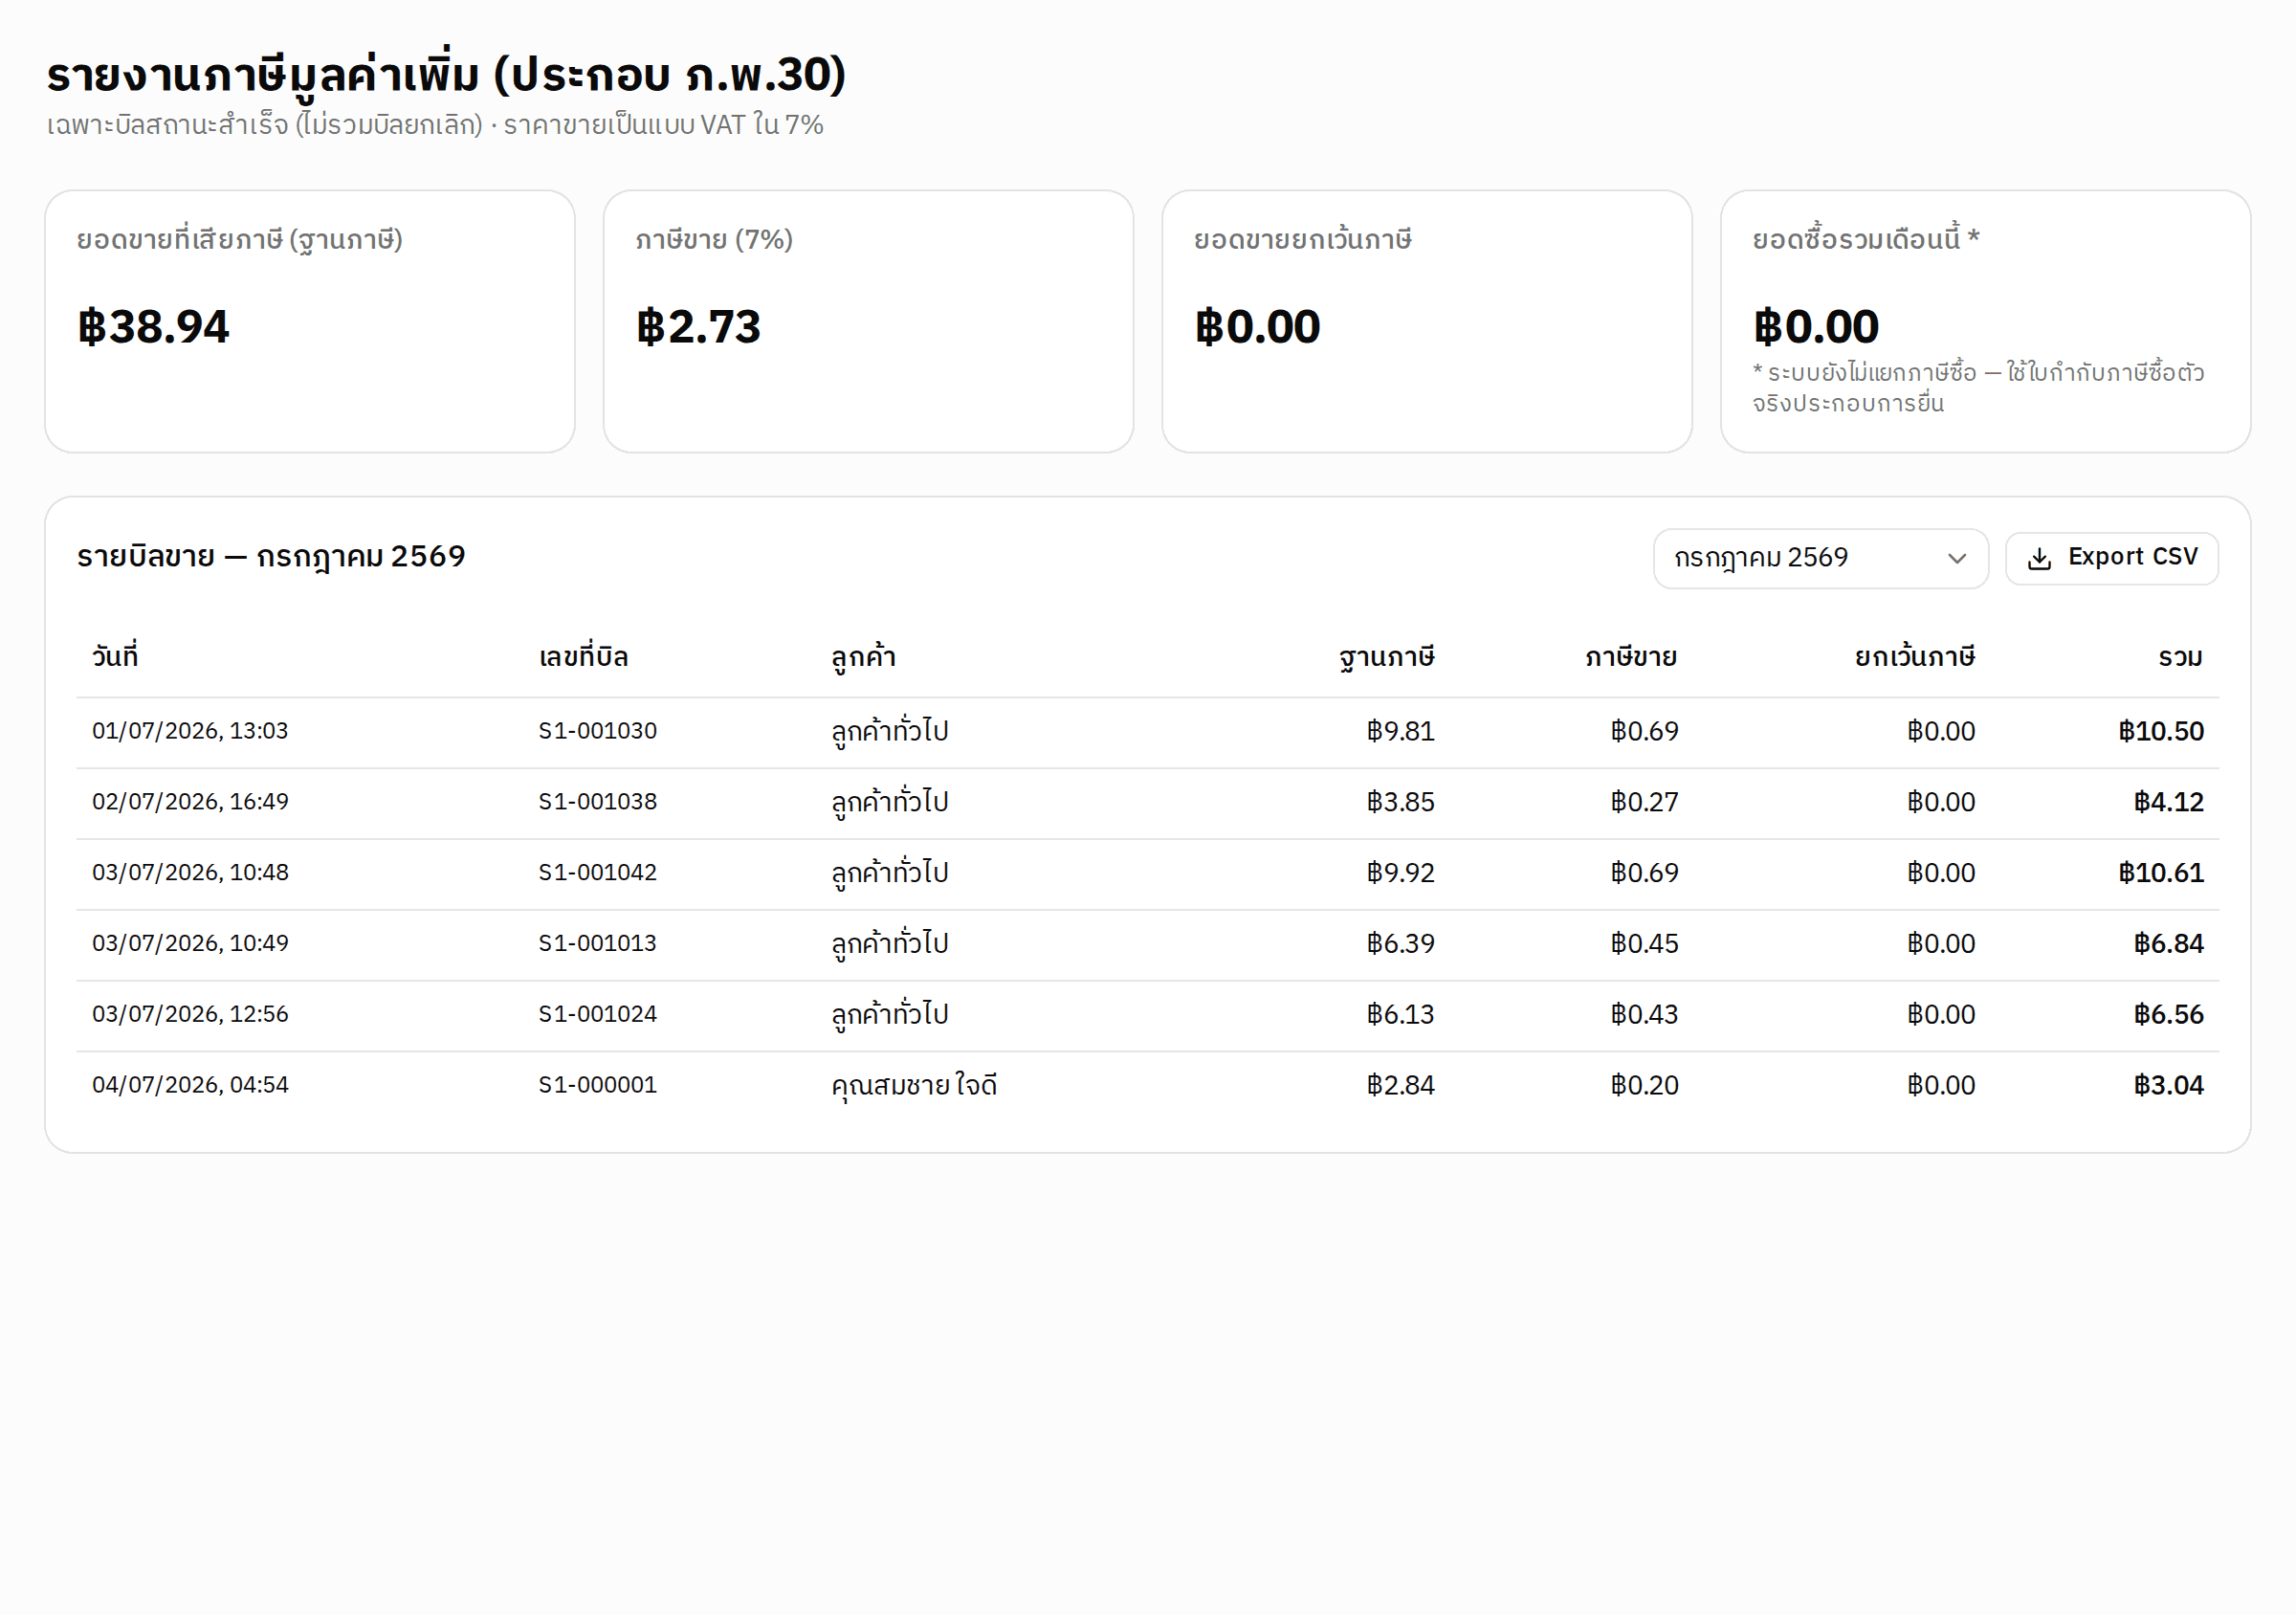The image size is (2296, 1615).
Task: Expand the month dropdown chevron
Action: [1957, 559]
